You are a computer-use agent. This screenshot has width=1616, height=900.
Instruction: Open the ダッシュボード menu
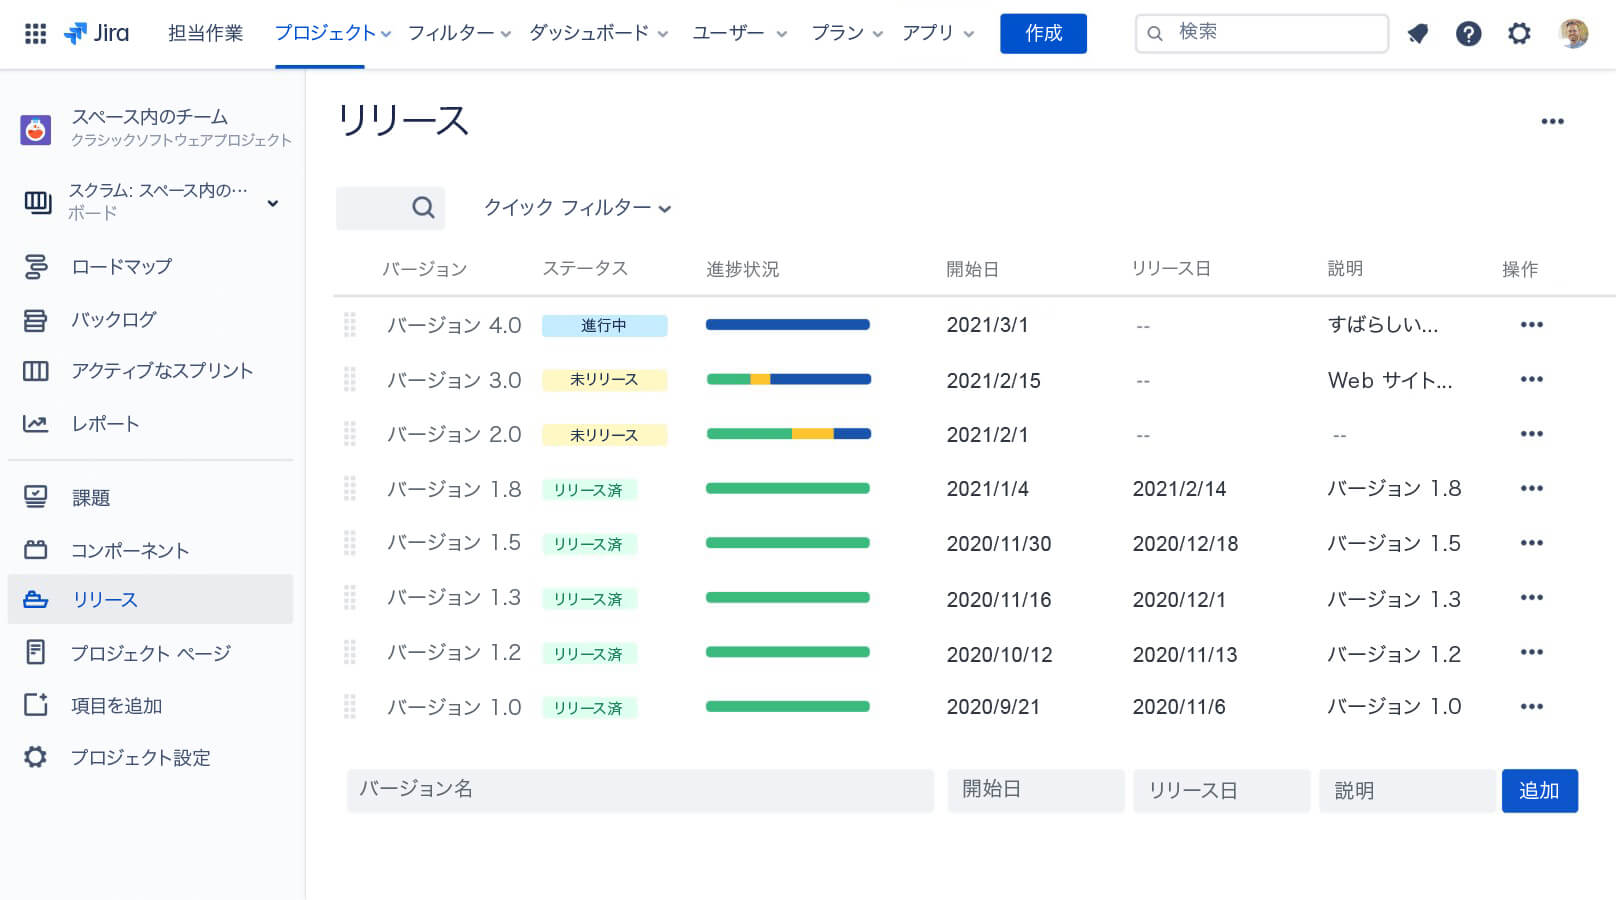point(598,33)
